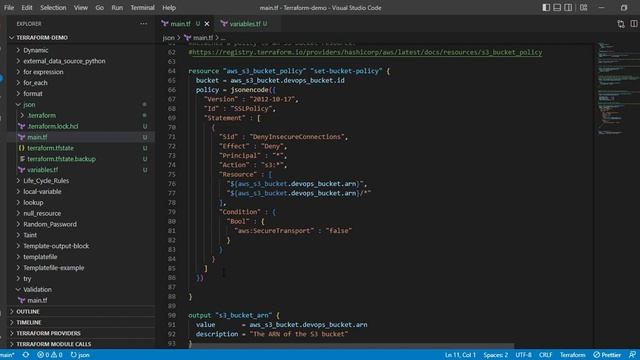
Task: Open File menu
Action: [x=9, y=7]
